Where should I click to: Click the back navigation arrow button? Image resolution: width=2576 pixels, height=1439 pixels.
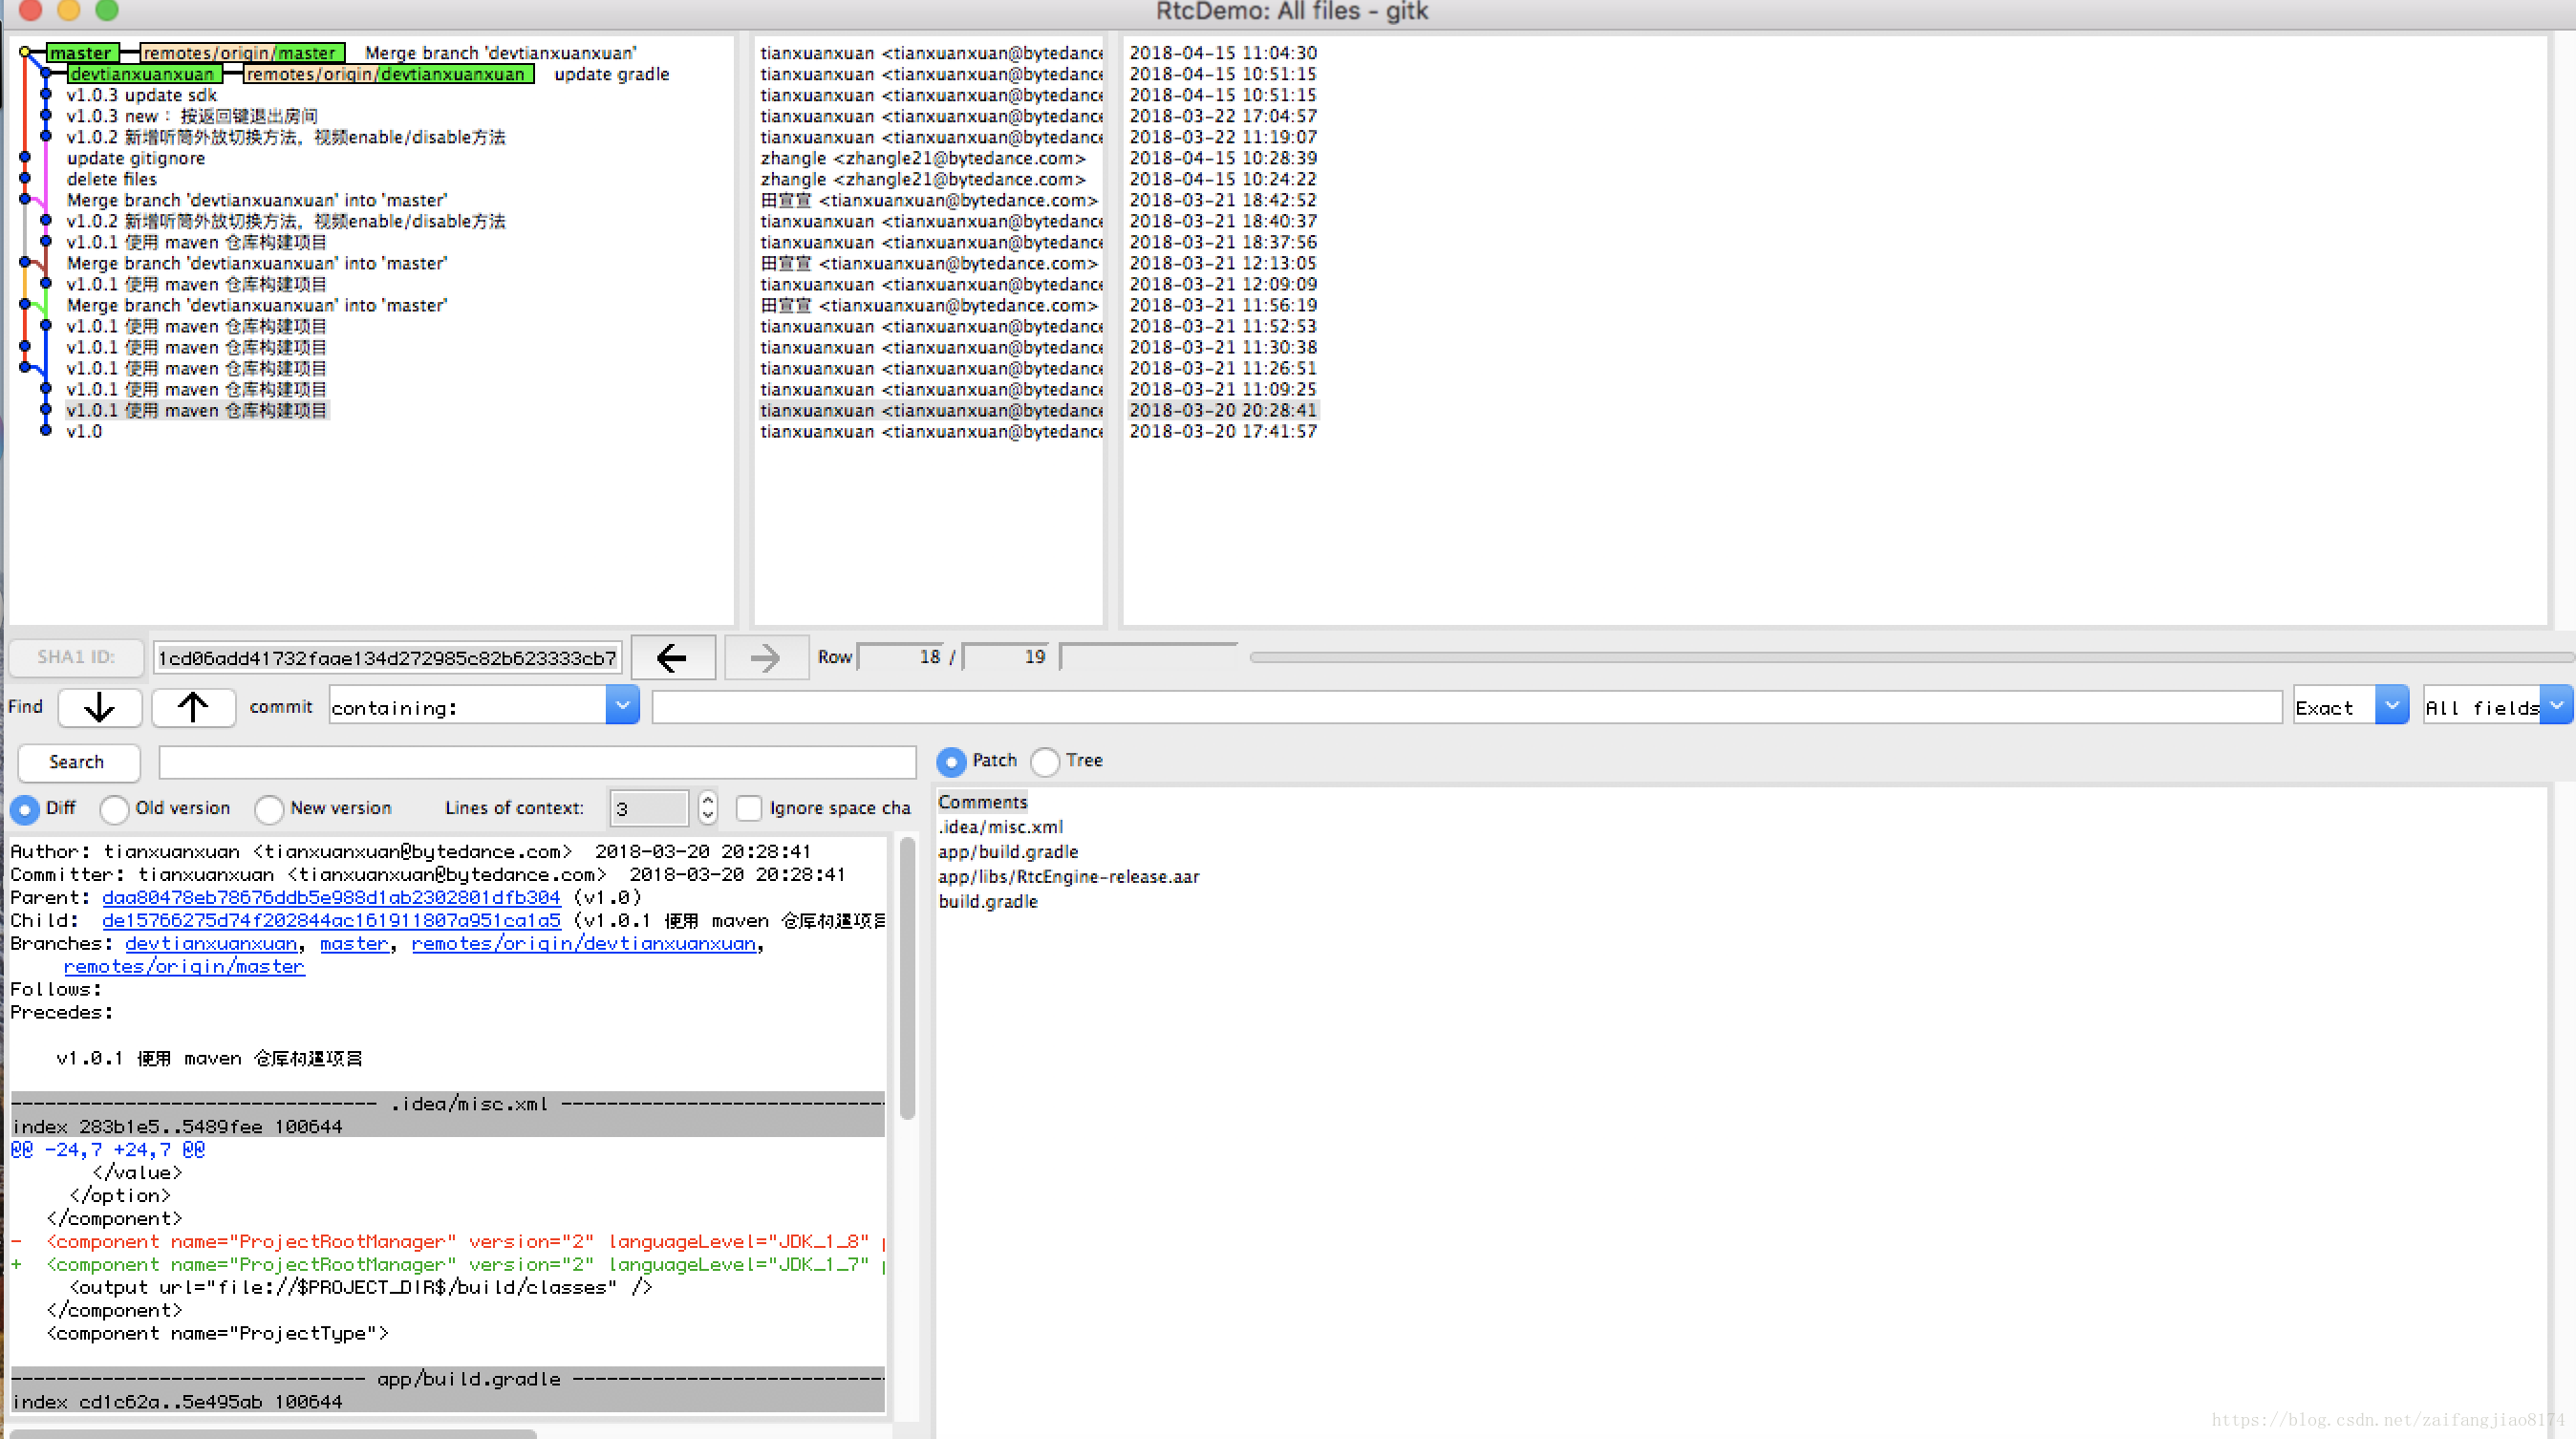[672, 657]
